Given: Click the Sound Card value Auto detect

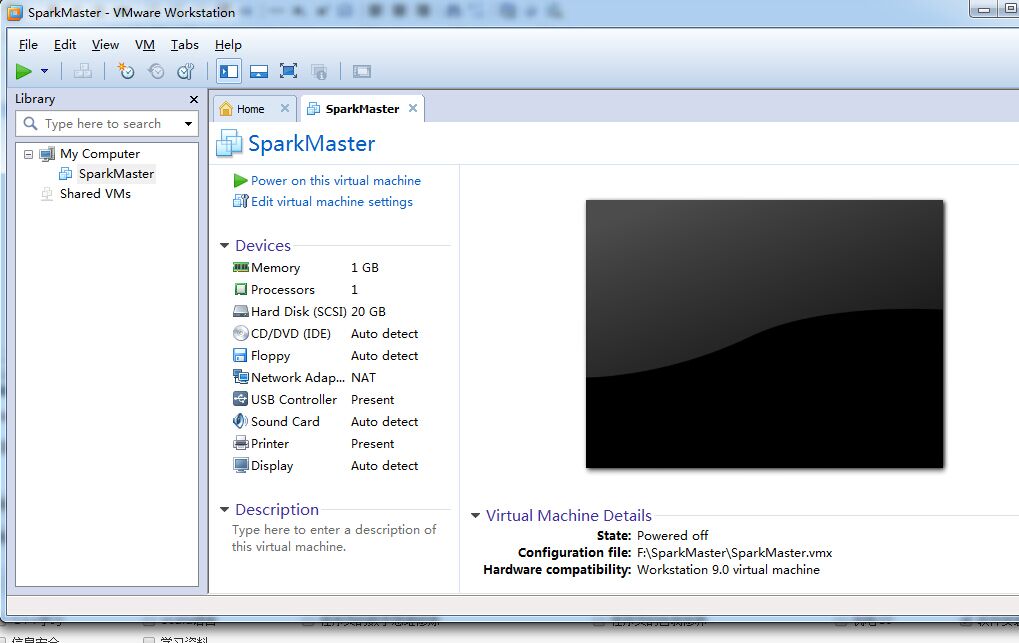Looking at the screenshot, I should click(x=384, y=421).
